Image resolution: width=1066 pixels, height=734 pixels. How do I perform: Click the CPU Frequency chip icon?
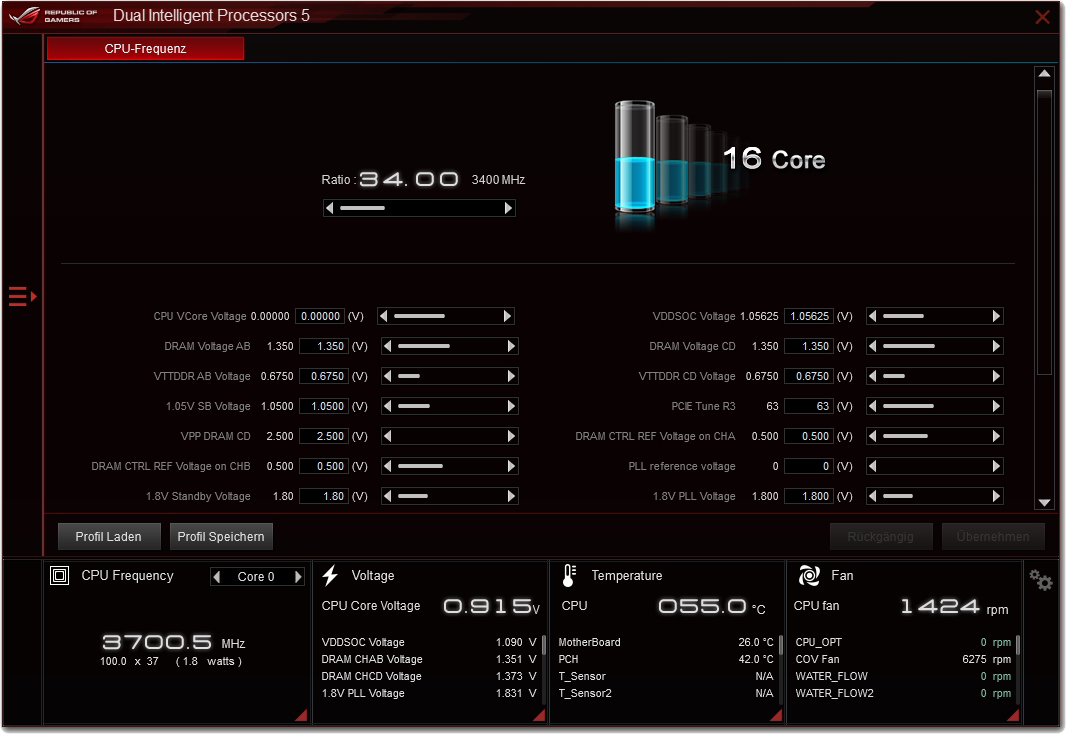(60, 576)
